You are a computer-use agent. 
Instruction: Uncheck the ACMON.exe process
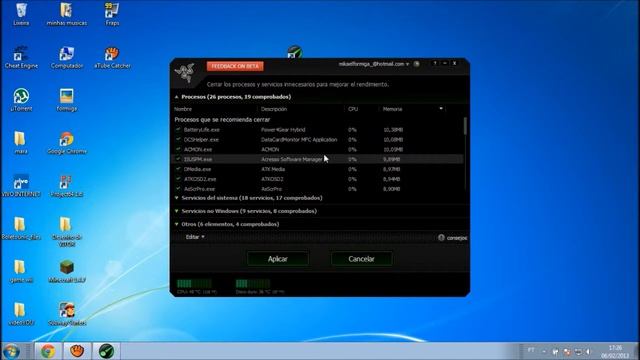click(178, 149)
